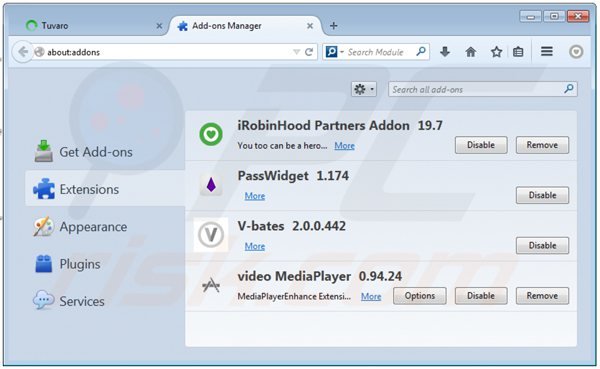600x369 pixels.
Task: Click the Services speech bubble icon
Action: (x=43, y=300)
